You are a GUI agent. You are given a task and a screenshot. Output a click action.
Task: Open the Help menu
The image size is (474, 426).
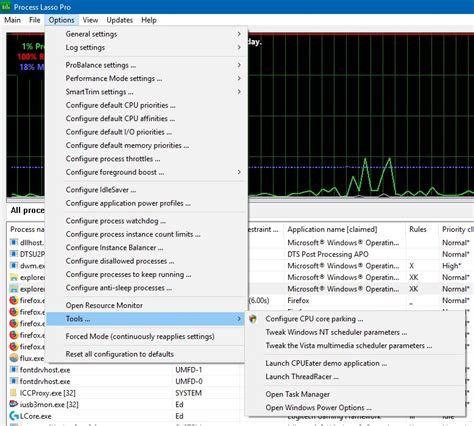pos(149,20)
